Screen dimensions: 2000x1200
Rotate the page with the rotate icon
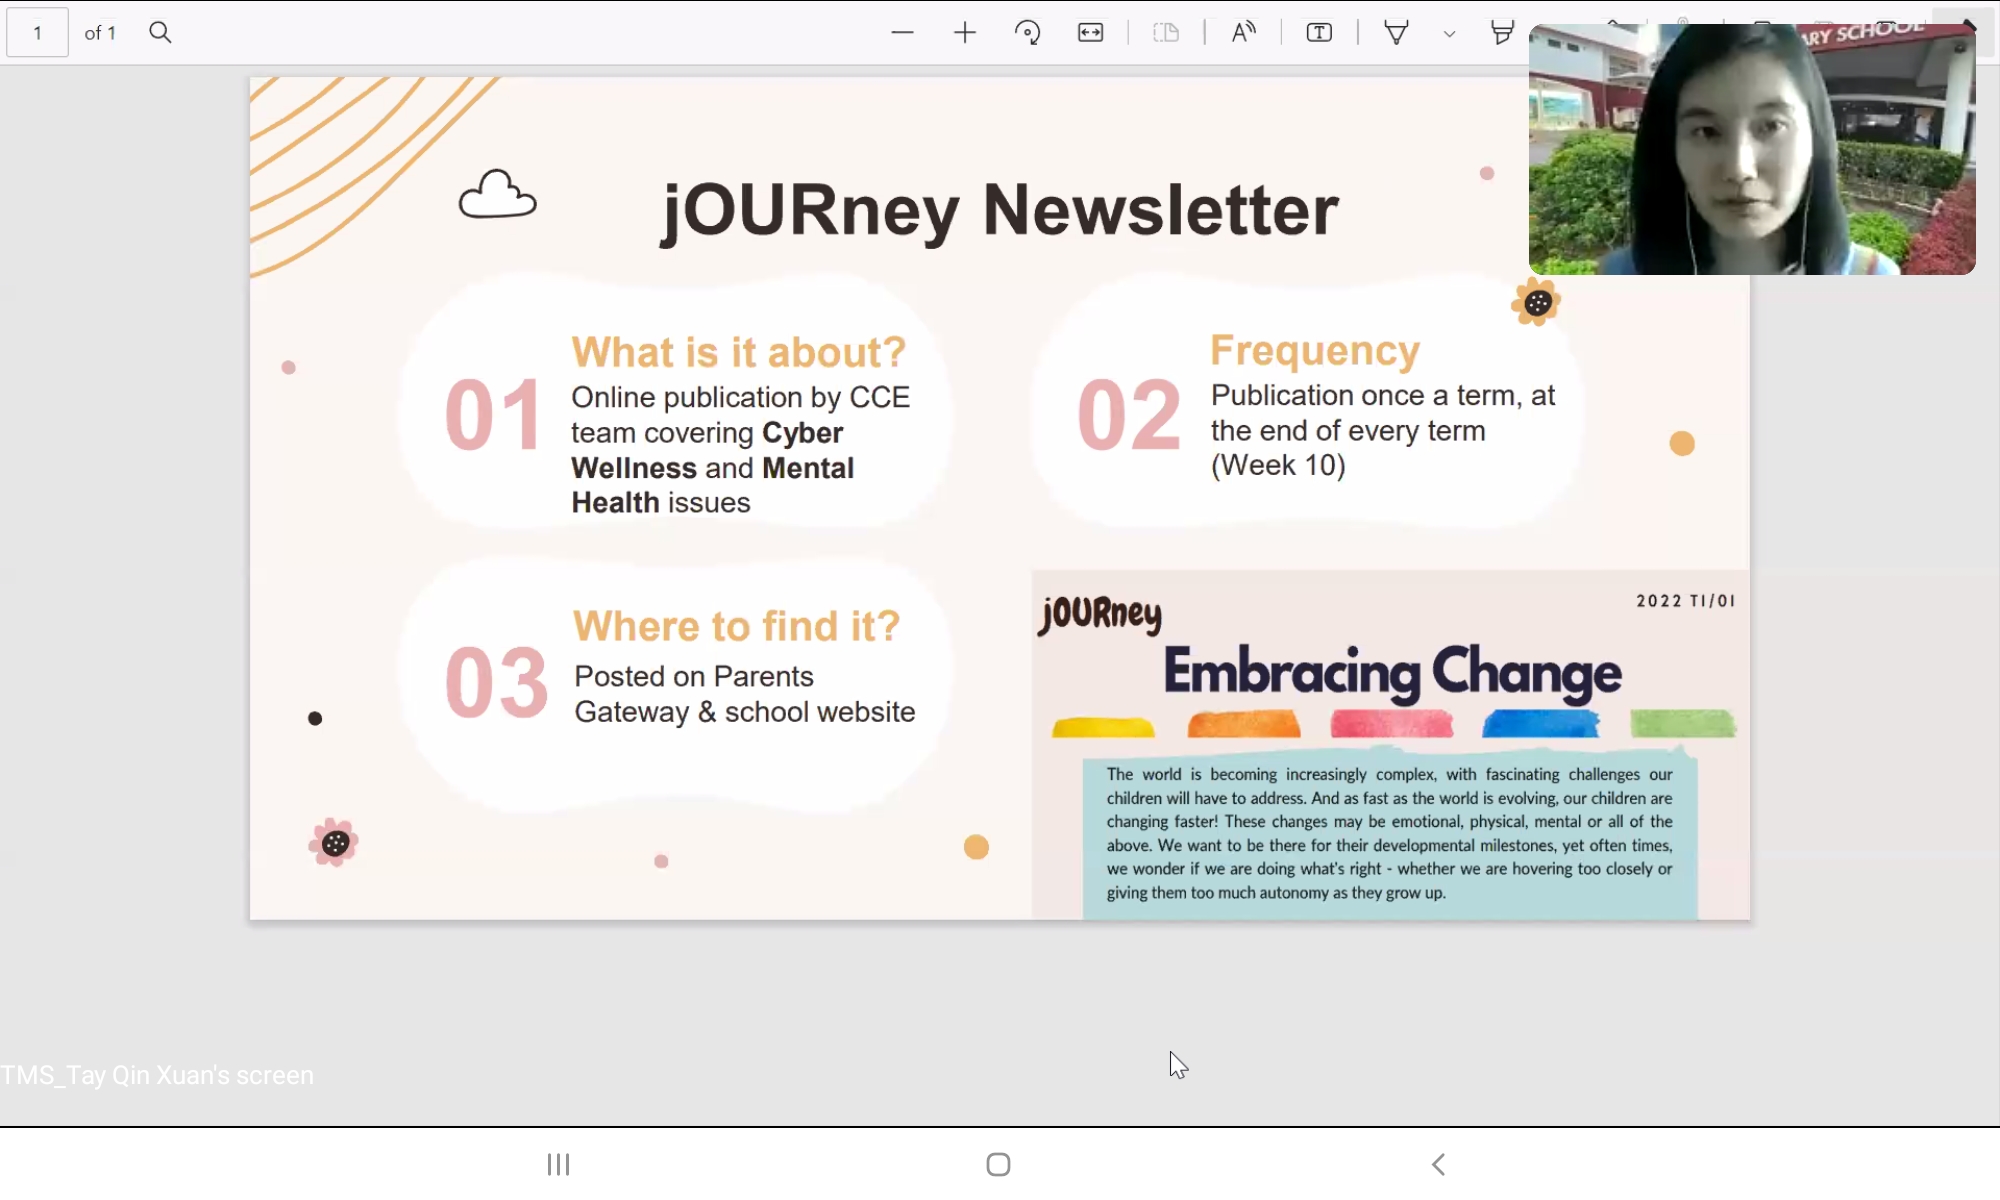[1027, 33]
